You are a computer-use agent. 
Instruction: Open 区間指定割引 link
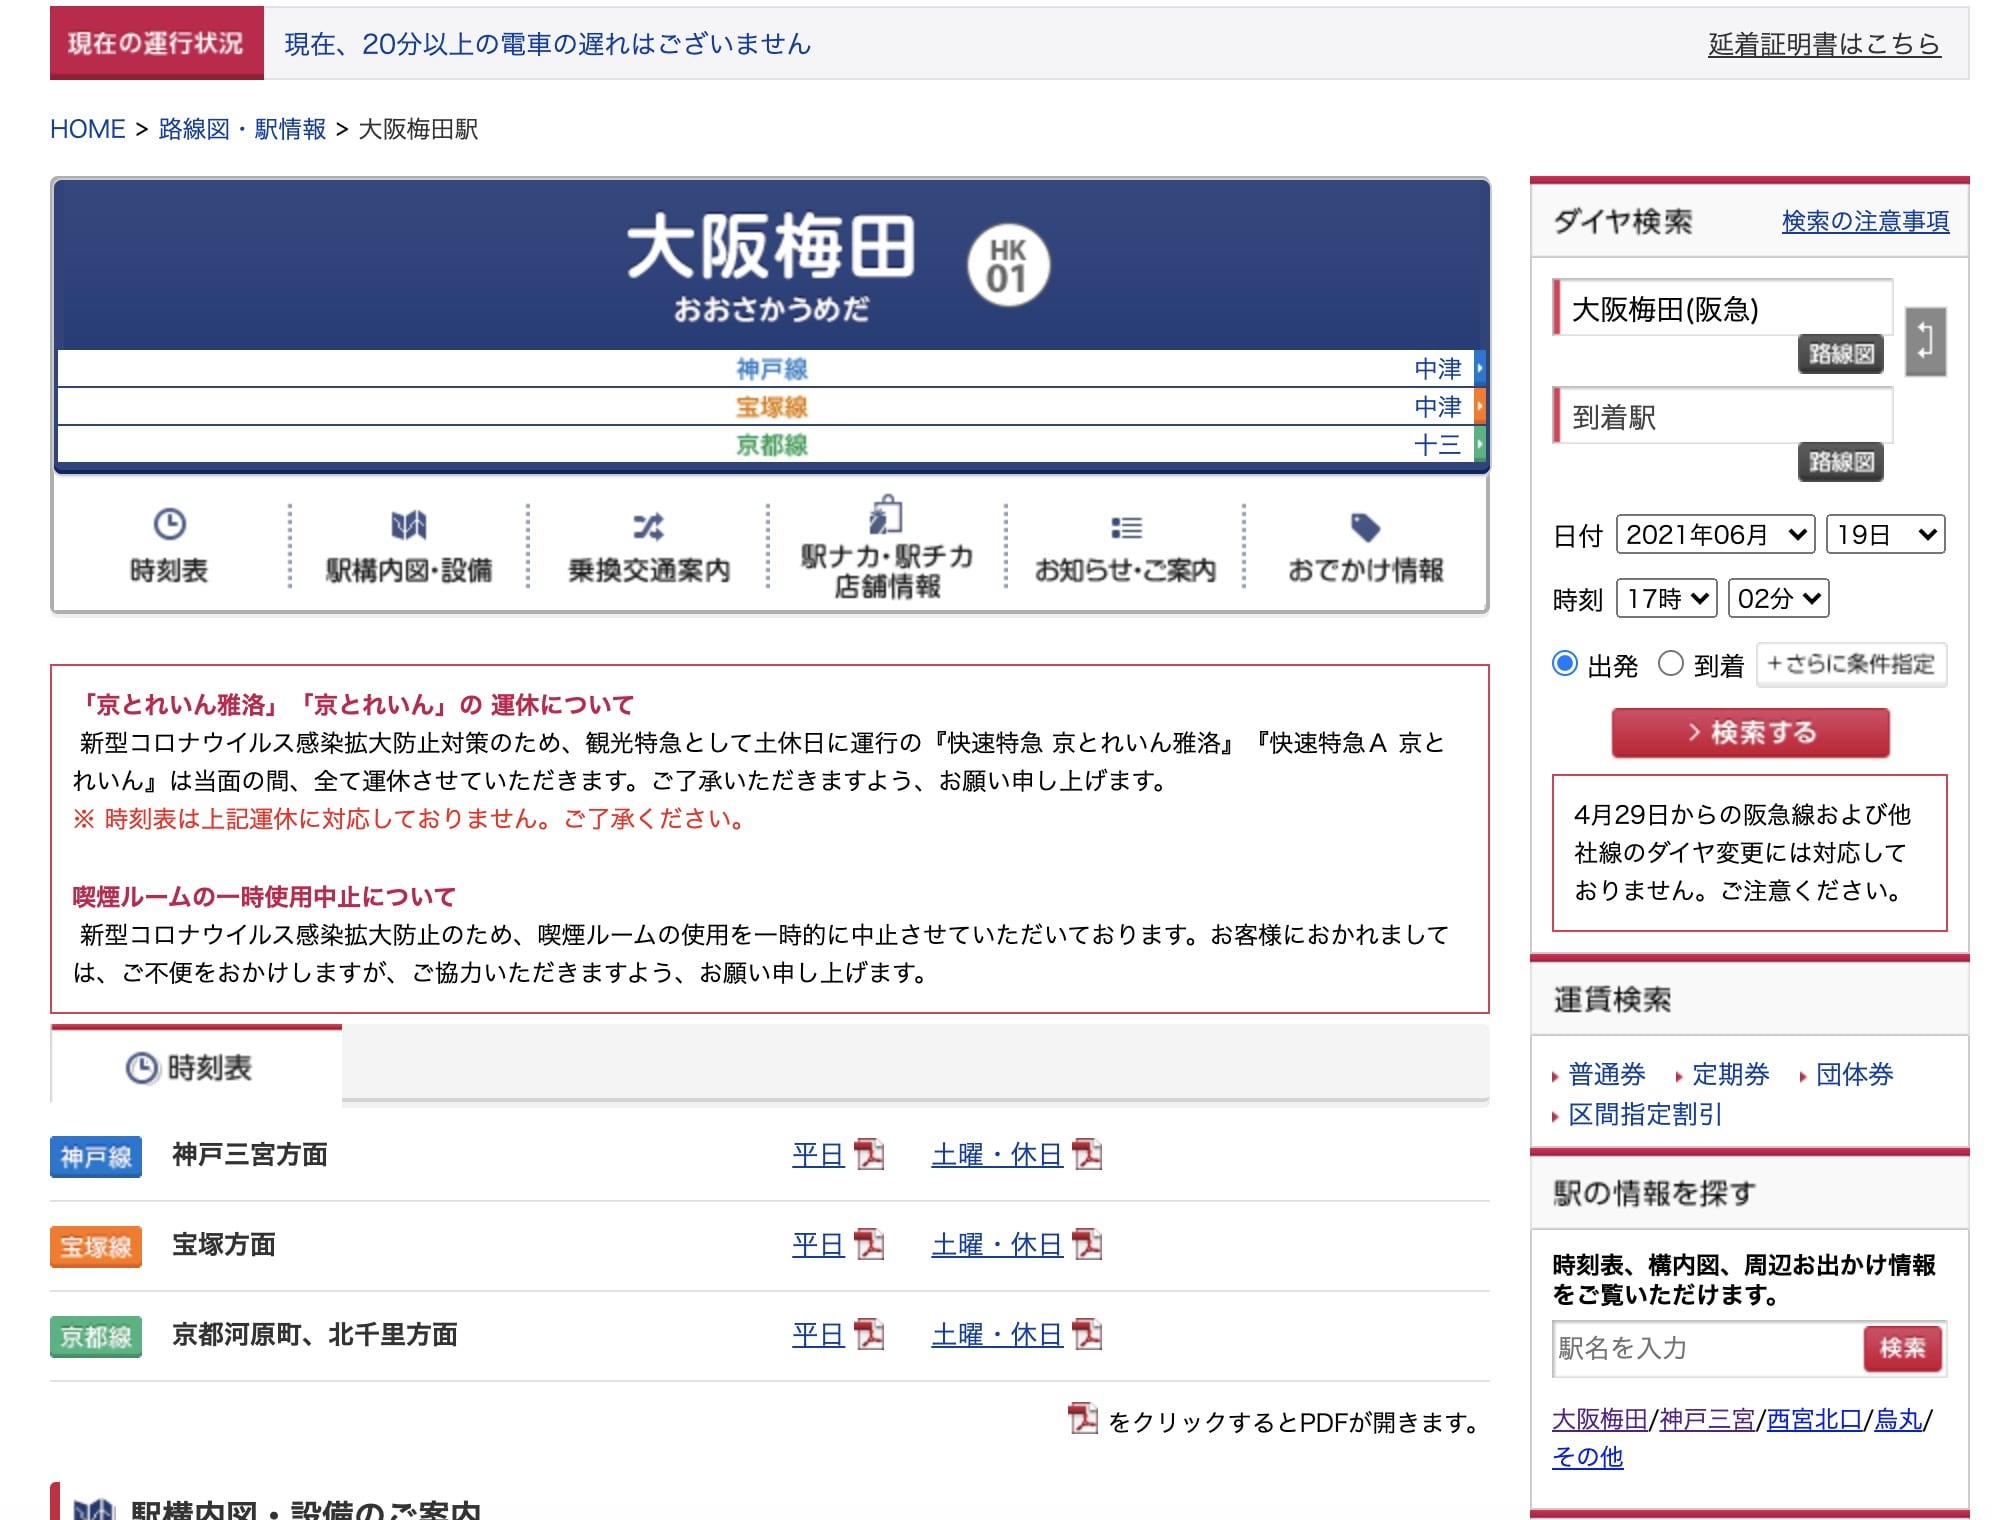(x=1644, y=1114)
